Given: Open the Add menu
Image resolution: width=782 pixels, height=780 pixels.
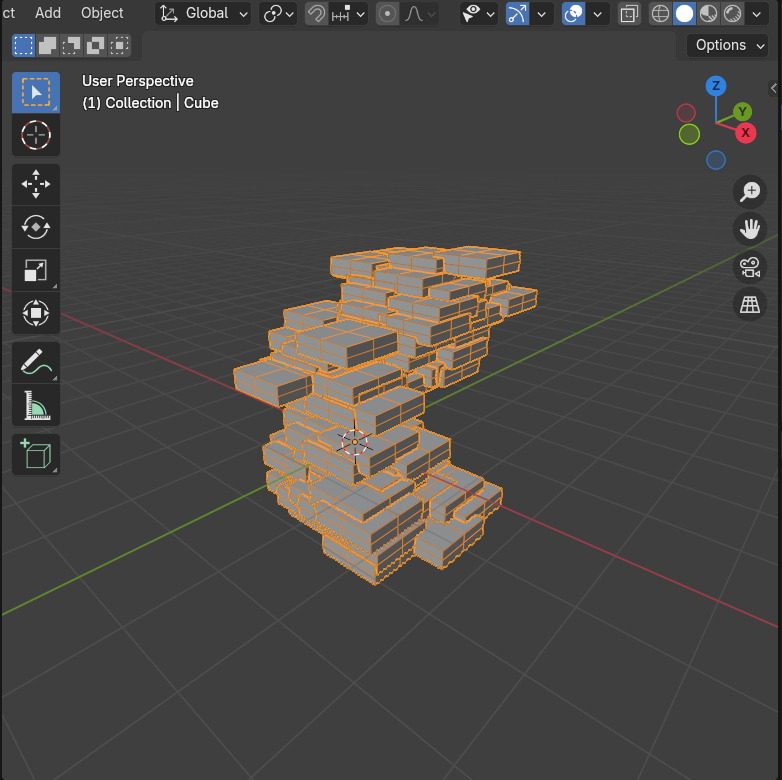Looking at the screenshot, I should pos(48,13).
